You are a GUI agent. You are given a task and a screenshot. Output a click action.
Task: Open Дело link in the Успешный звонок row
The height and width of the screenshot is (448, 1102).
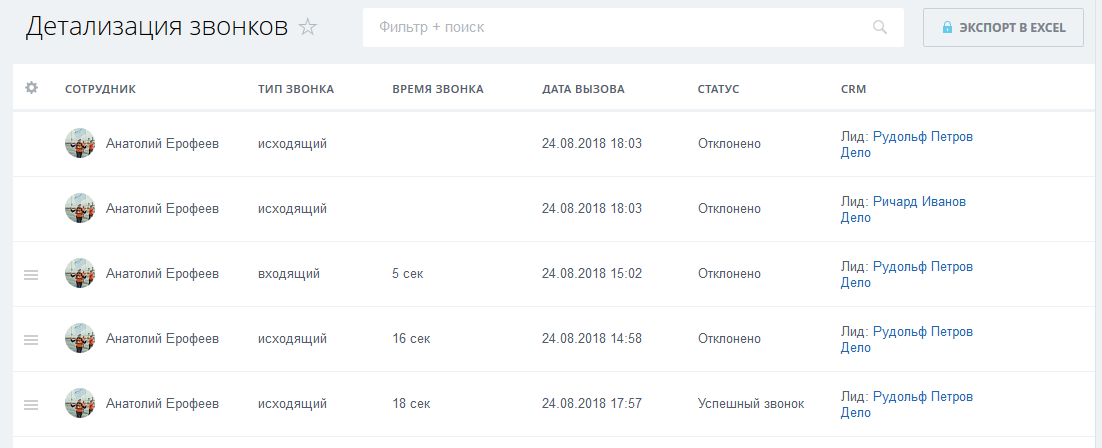tap(855, 413)
